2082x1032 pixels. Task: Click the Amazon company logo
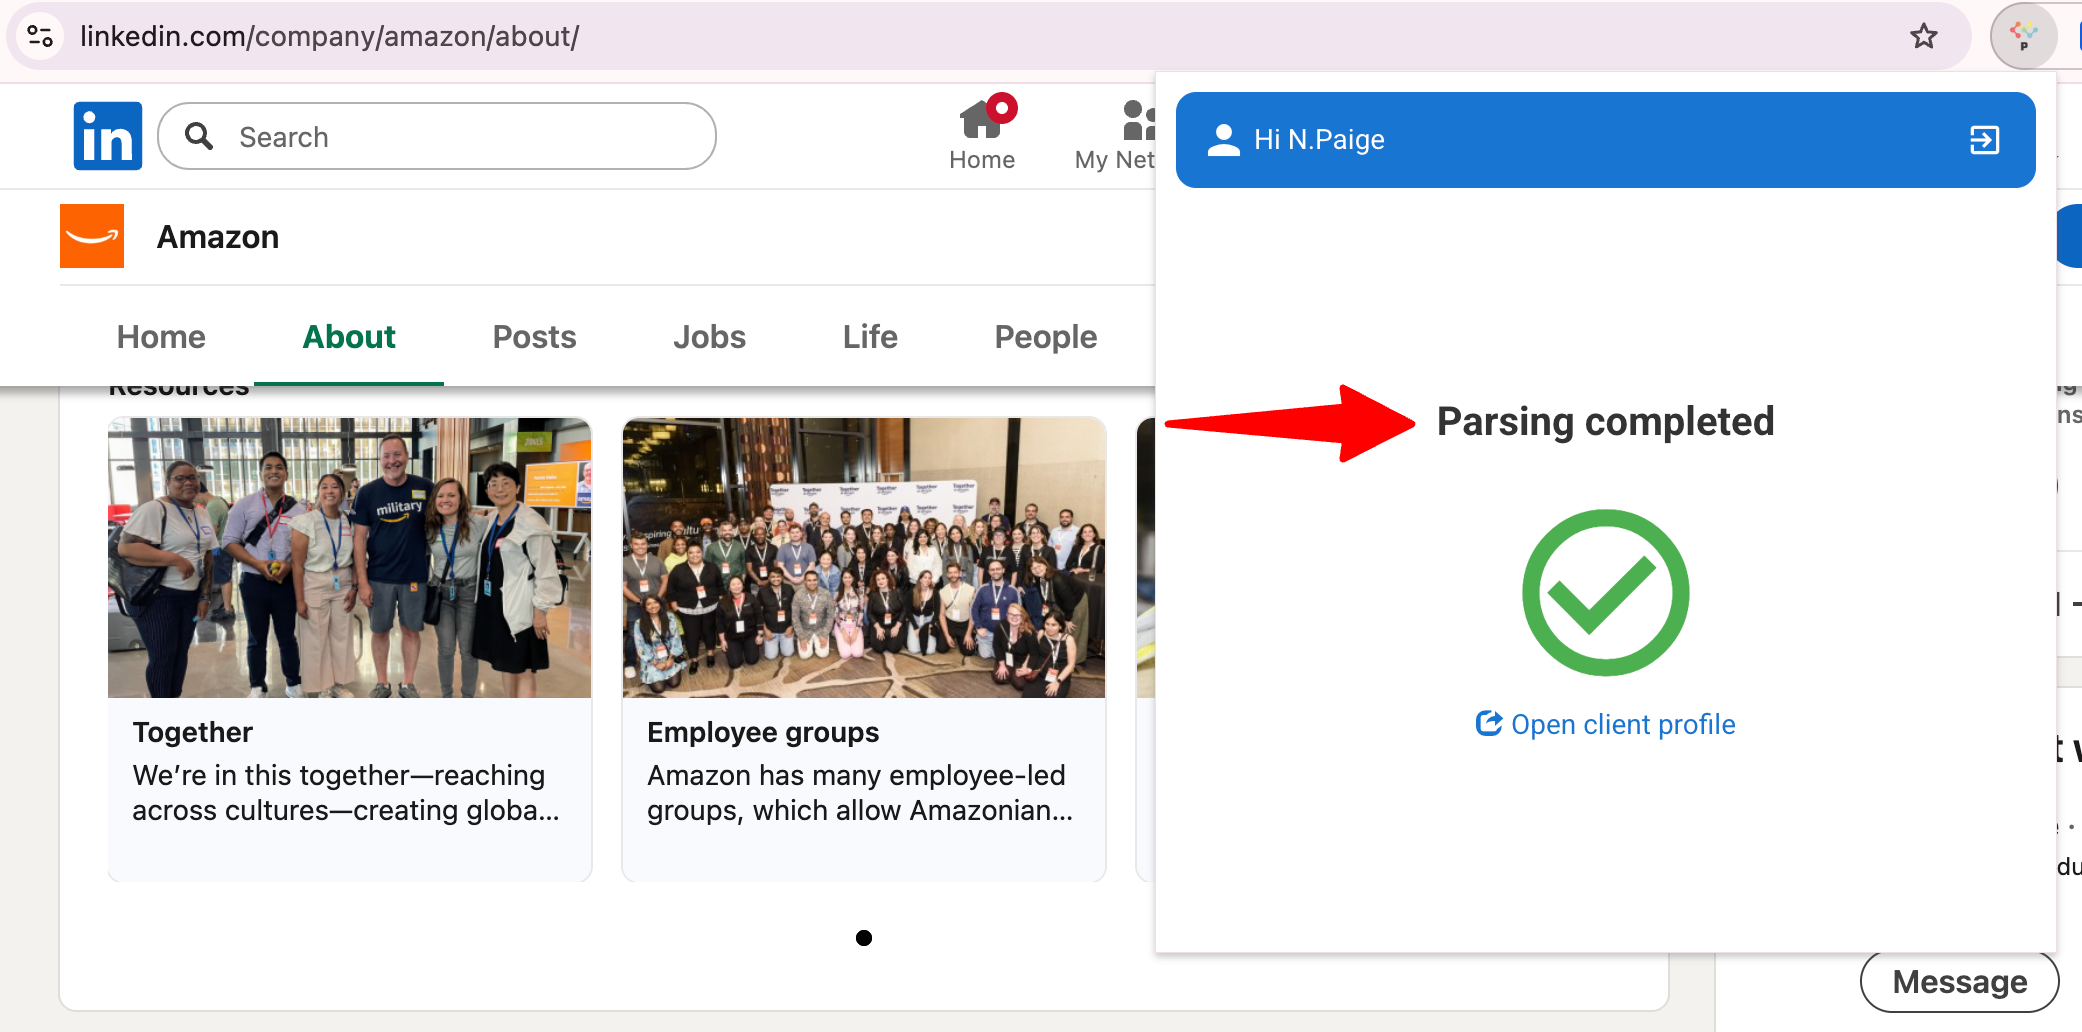click(92, 236)
